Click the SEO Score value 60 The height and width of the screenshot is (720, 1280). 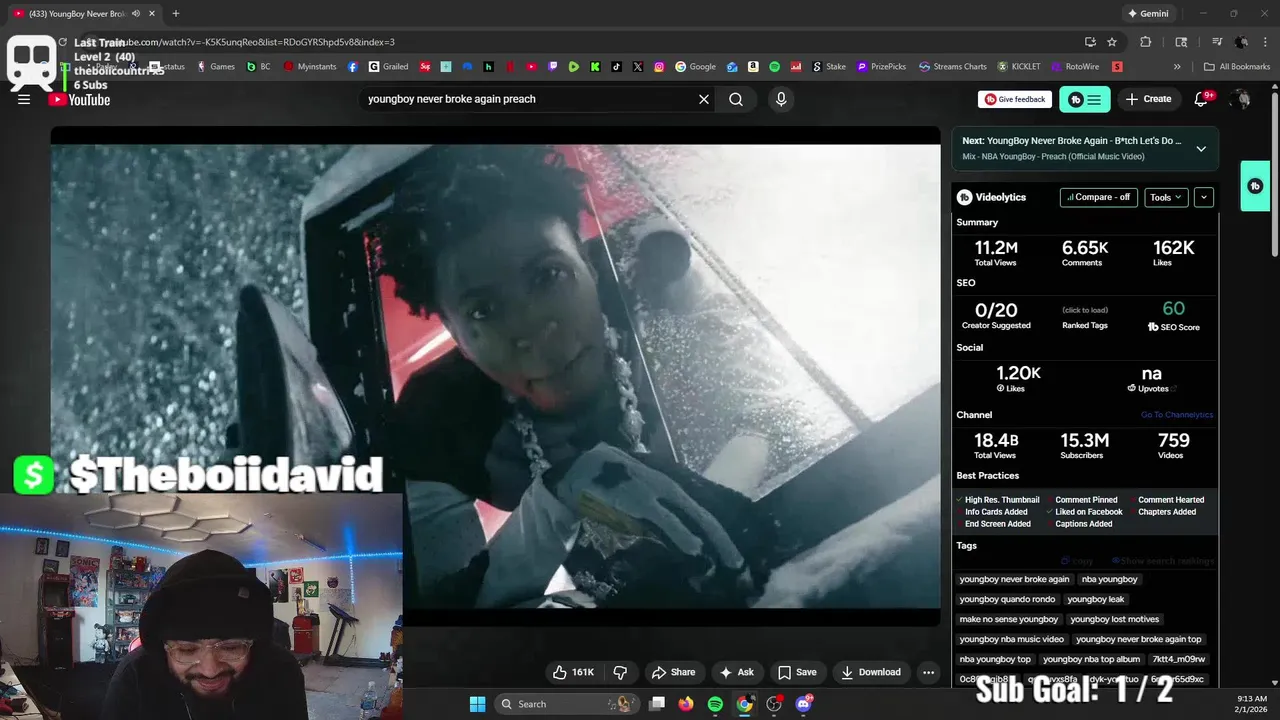coord(1174,309)
